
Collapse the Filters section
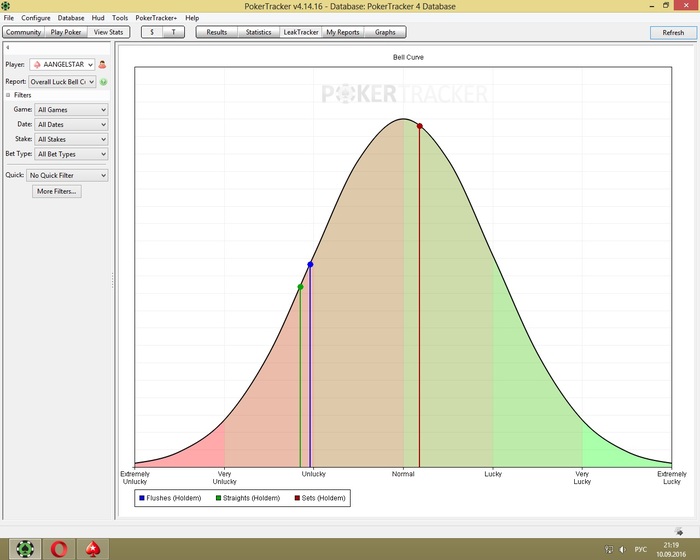[x=8, y=95]
